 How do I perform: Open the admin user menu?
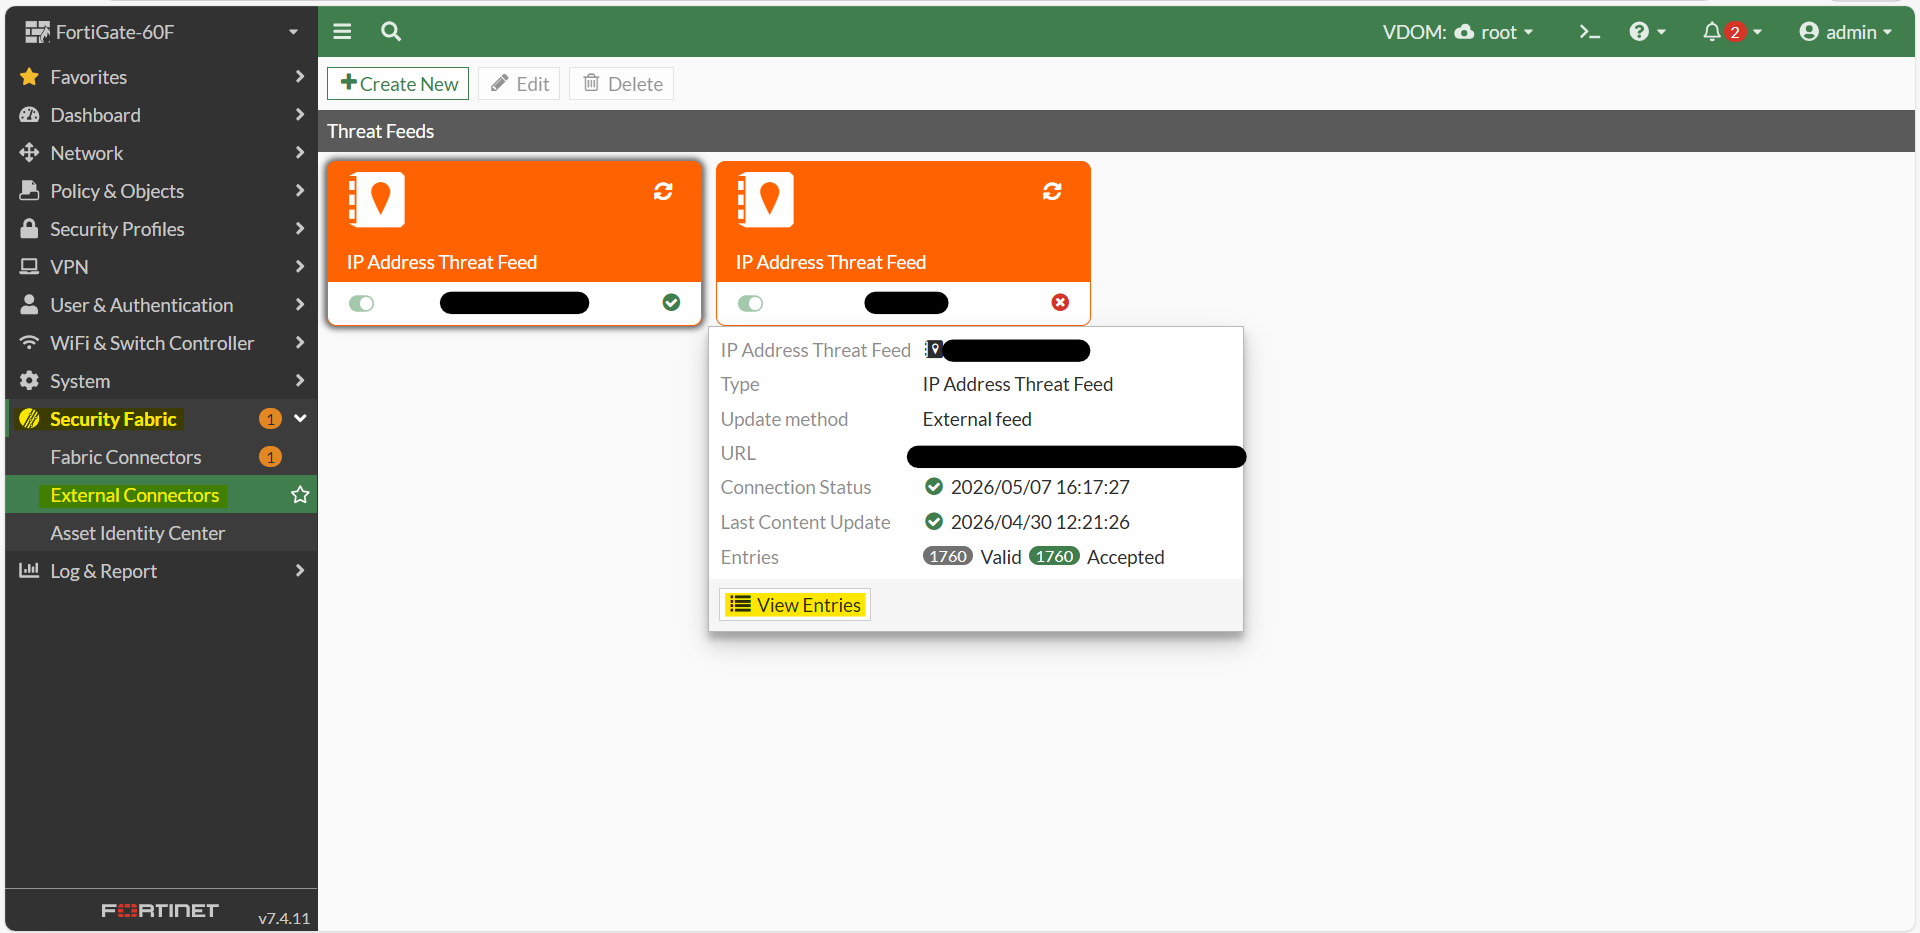coord(1846,32)
